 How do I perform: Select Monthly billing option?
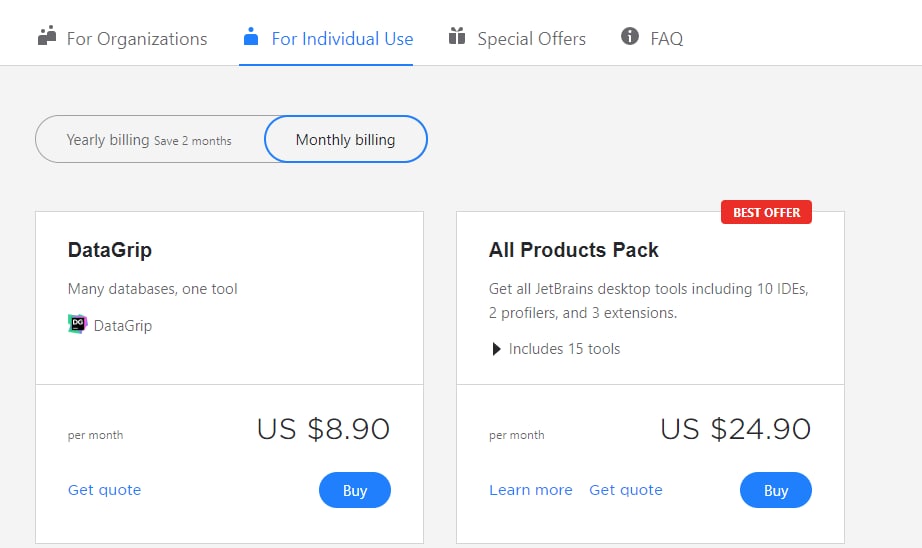pos(346,139)
